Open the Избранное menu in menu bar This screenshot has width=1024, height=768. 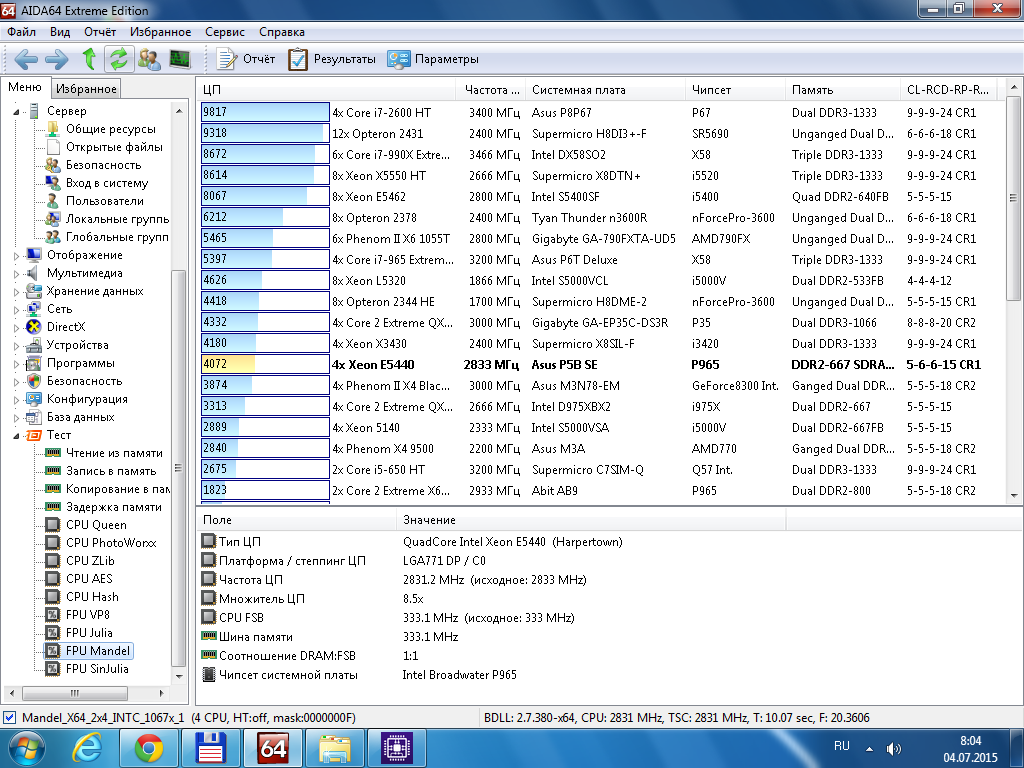pos(161,32)
